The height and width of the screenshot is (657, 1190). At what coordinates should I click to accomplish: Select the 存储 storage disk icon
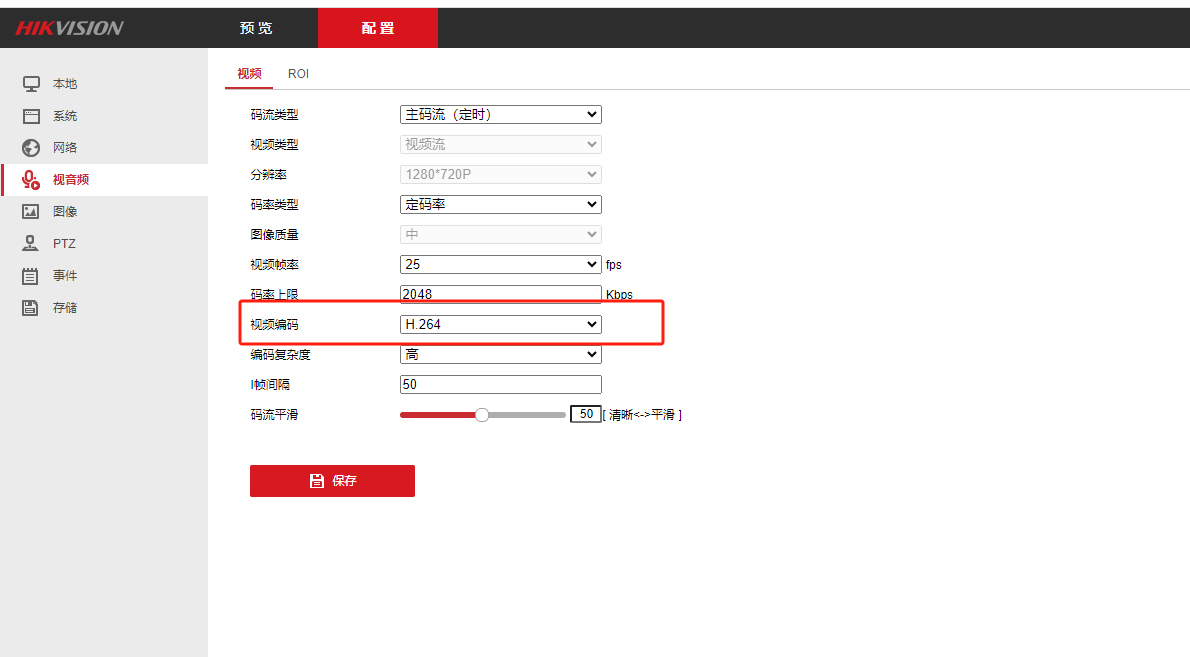click(x=30, y=307)
